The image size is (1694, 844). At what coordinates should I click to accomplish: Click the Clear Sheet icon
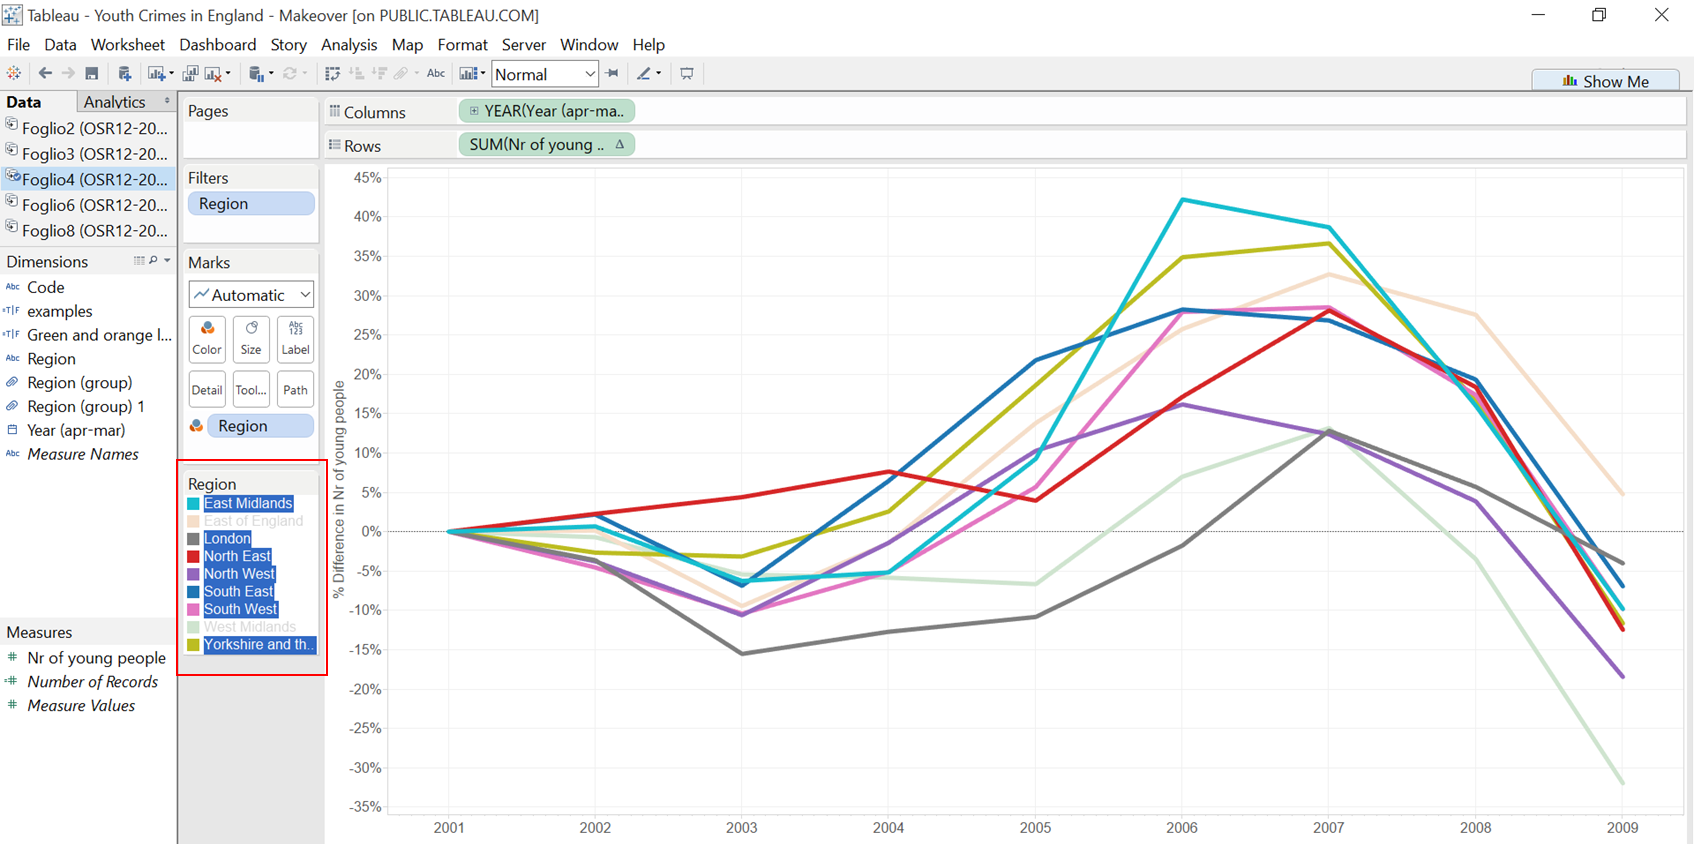pyautogui.click(x=213, y=73)
